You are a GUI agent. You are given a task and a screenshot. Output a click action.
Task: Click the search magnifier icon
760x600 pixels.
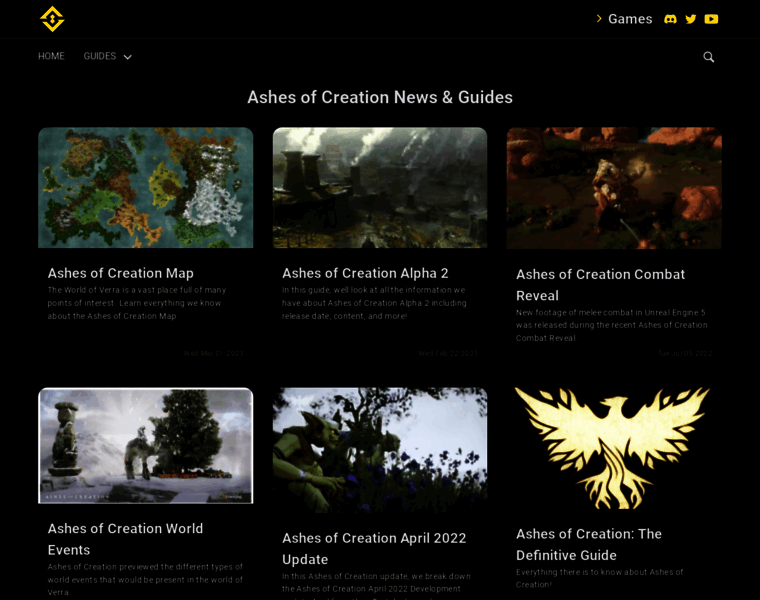tap(709, 57)
